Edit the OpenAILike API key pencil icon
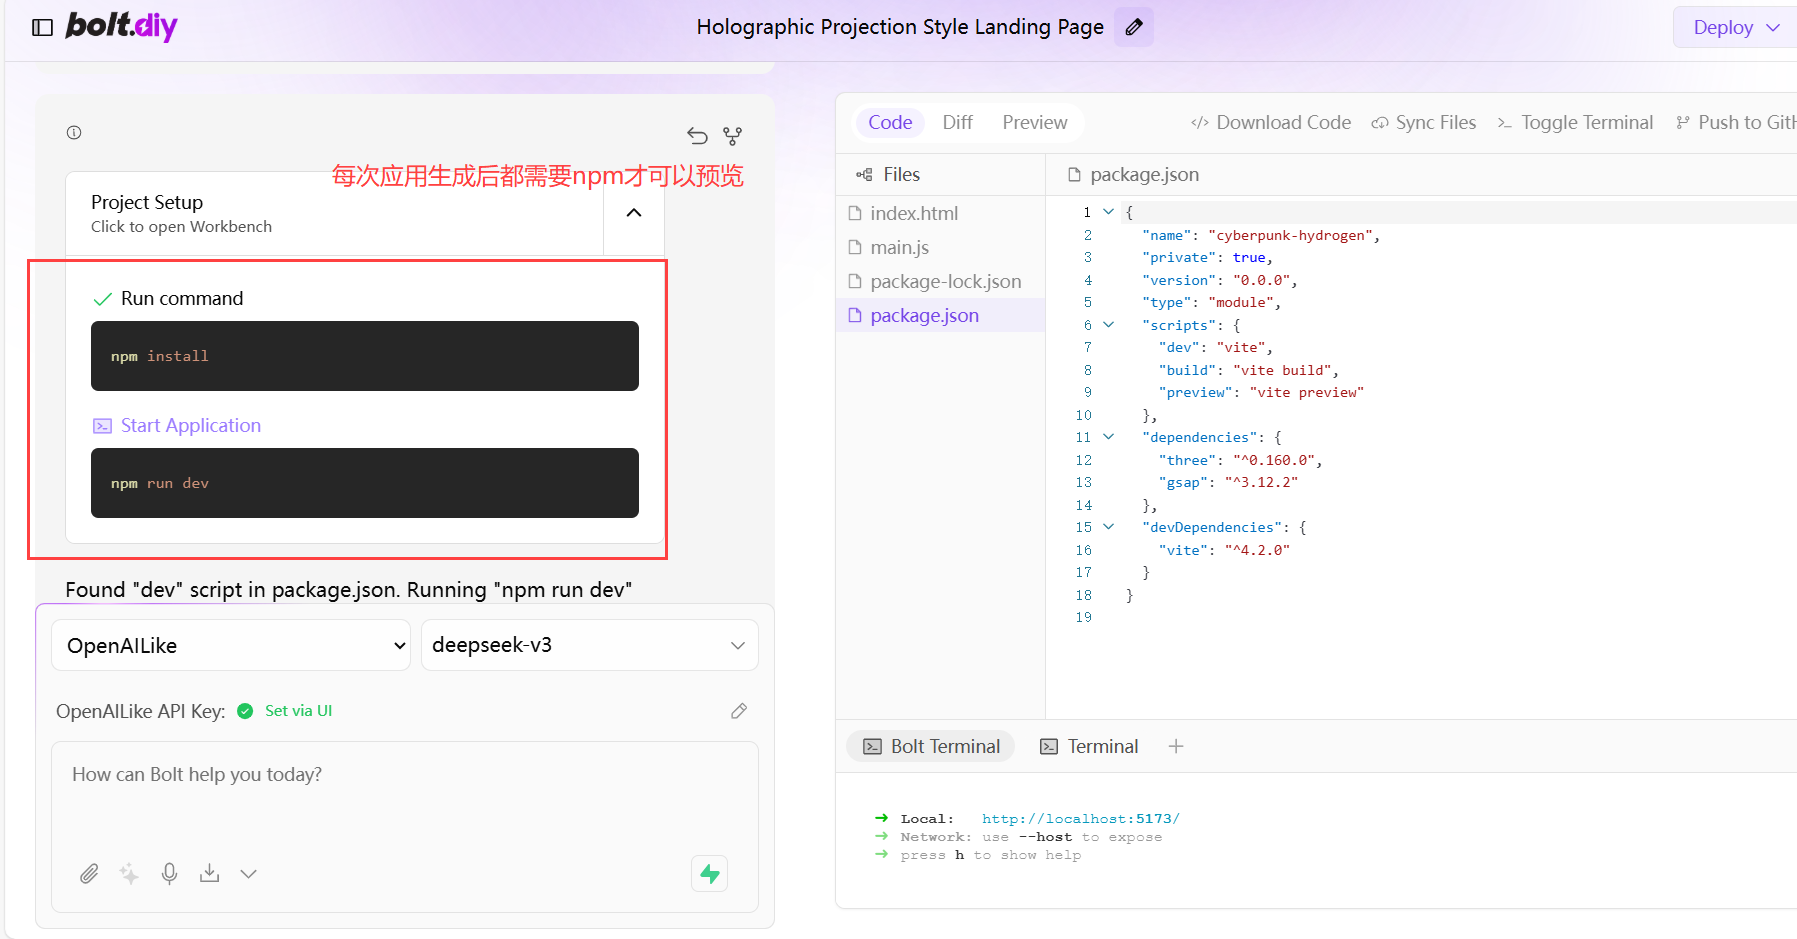Screen dimensions: 1797x939 point(739,711)
